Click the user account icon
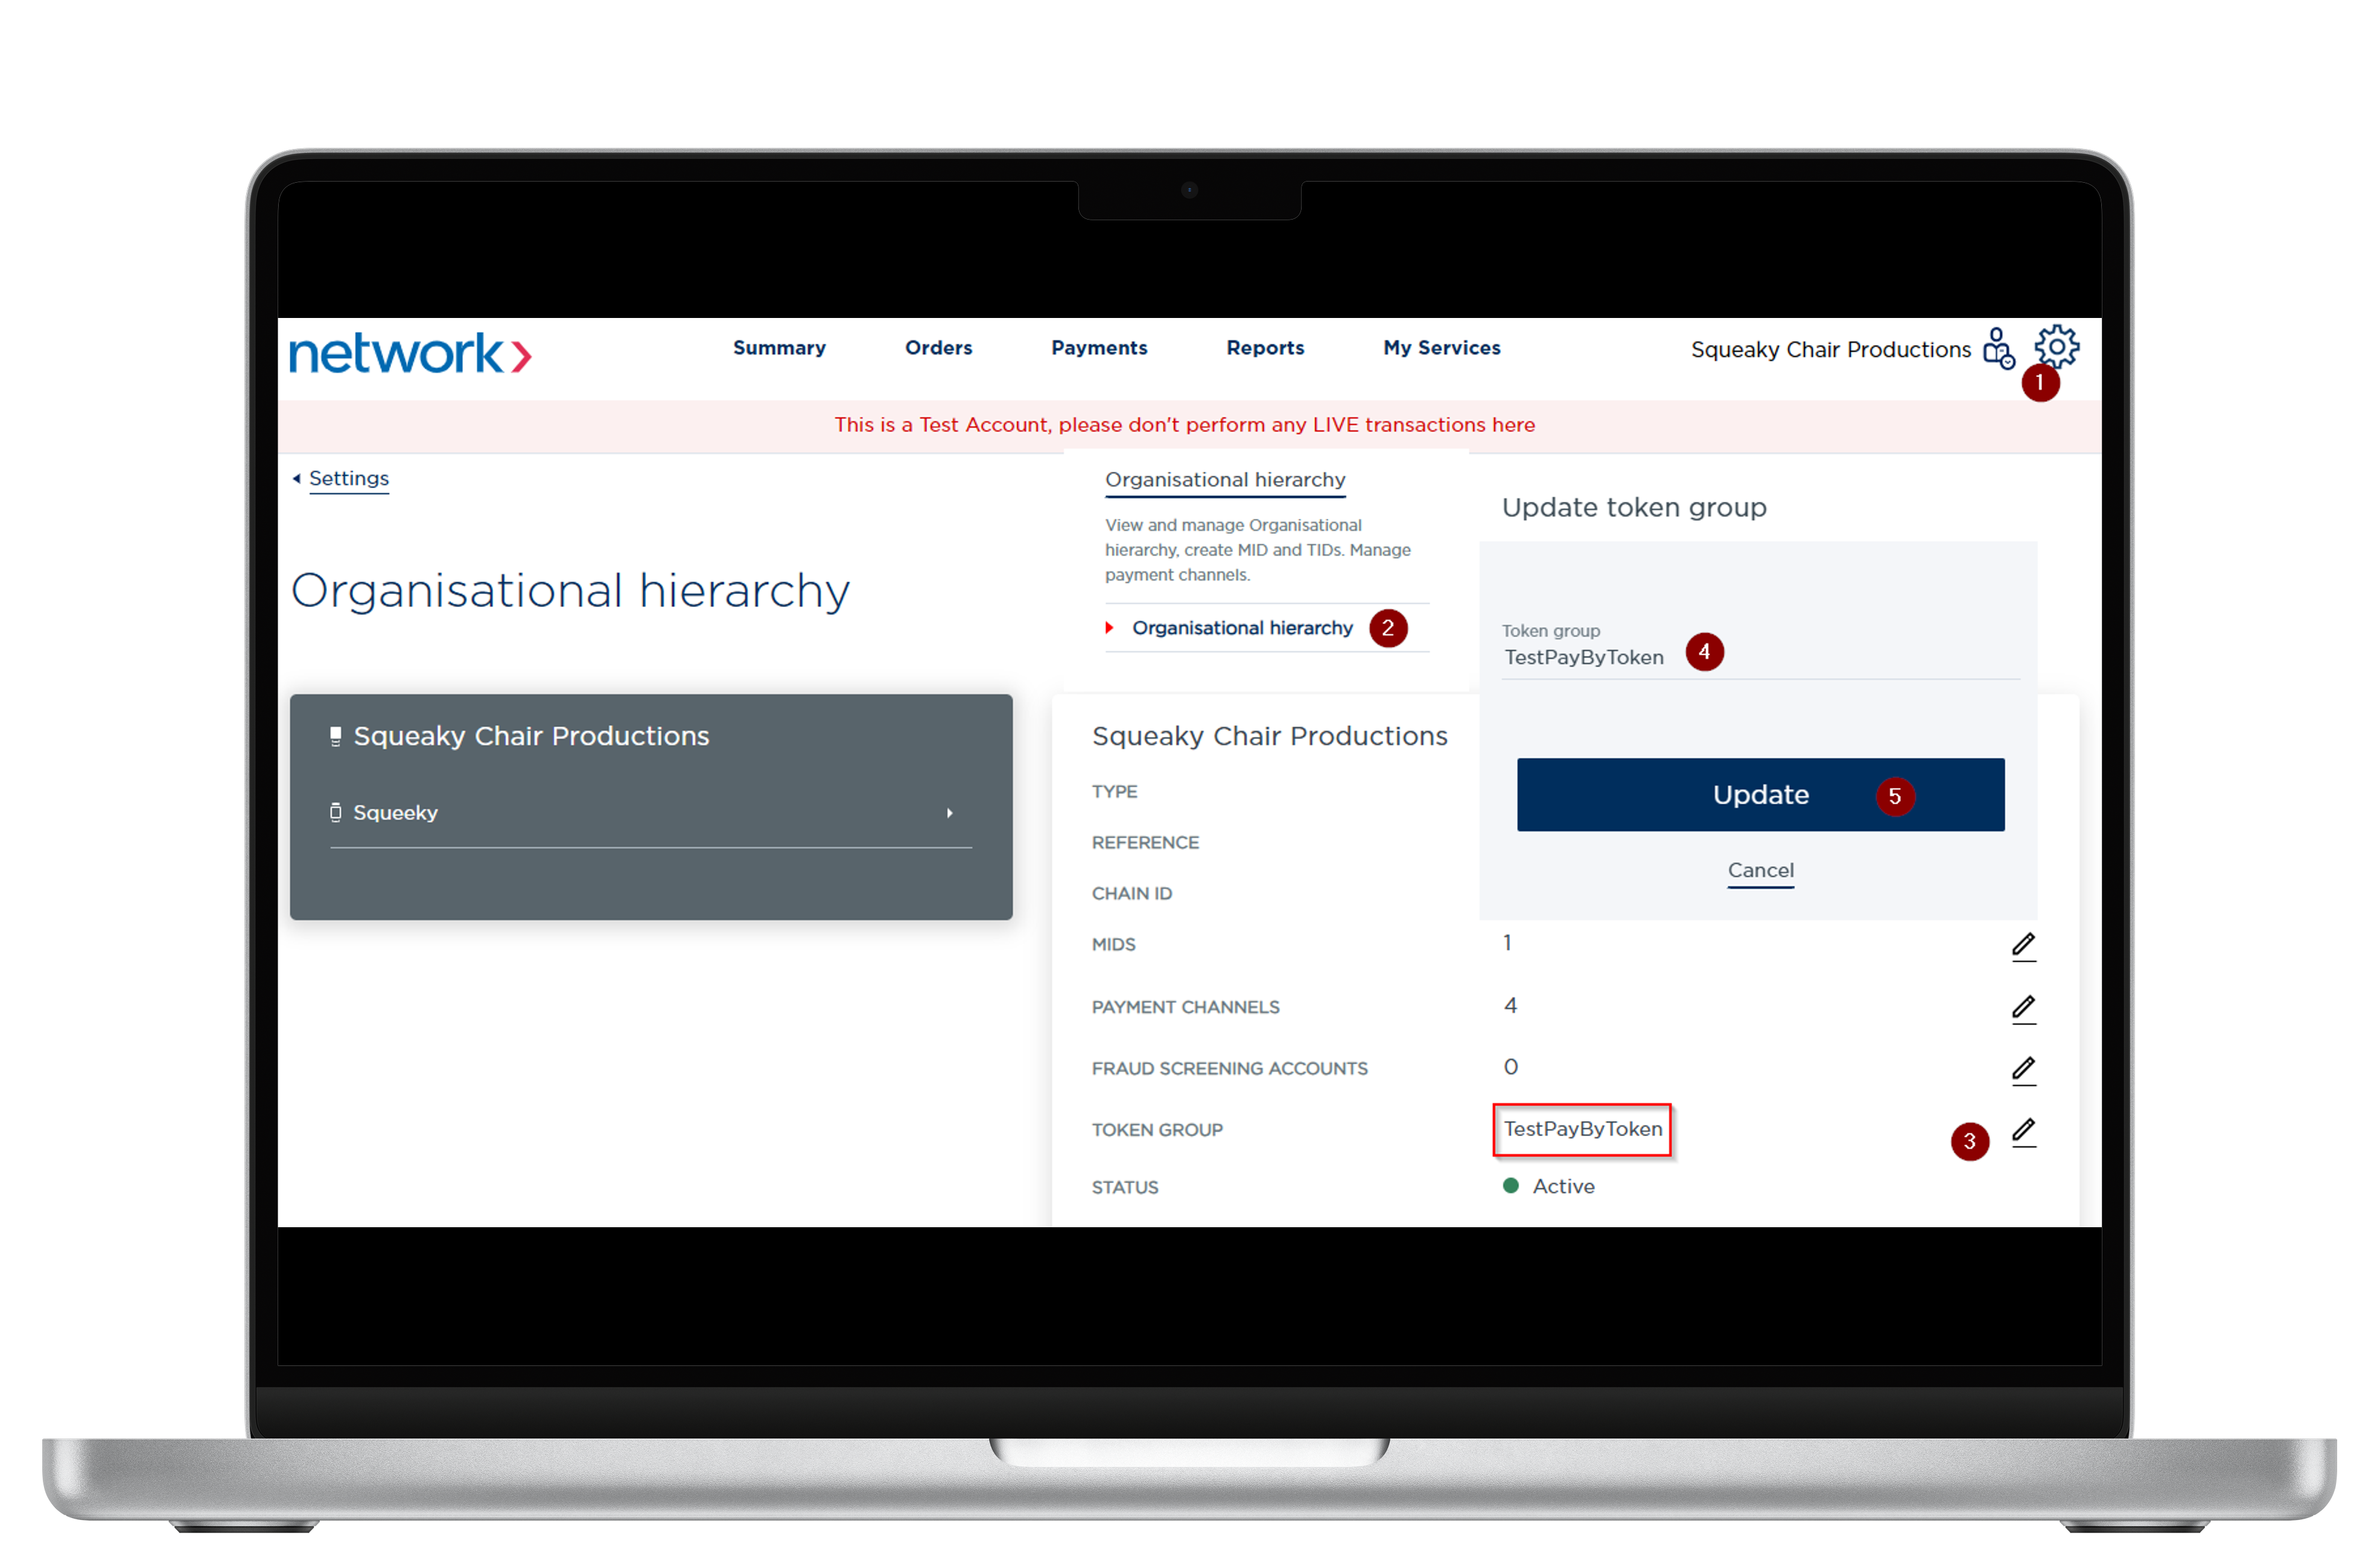Image resolution: width=2380 pixels, height=1547 pixels. click(1997, 348)
